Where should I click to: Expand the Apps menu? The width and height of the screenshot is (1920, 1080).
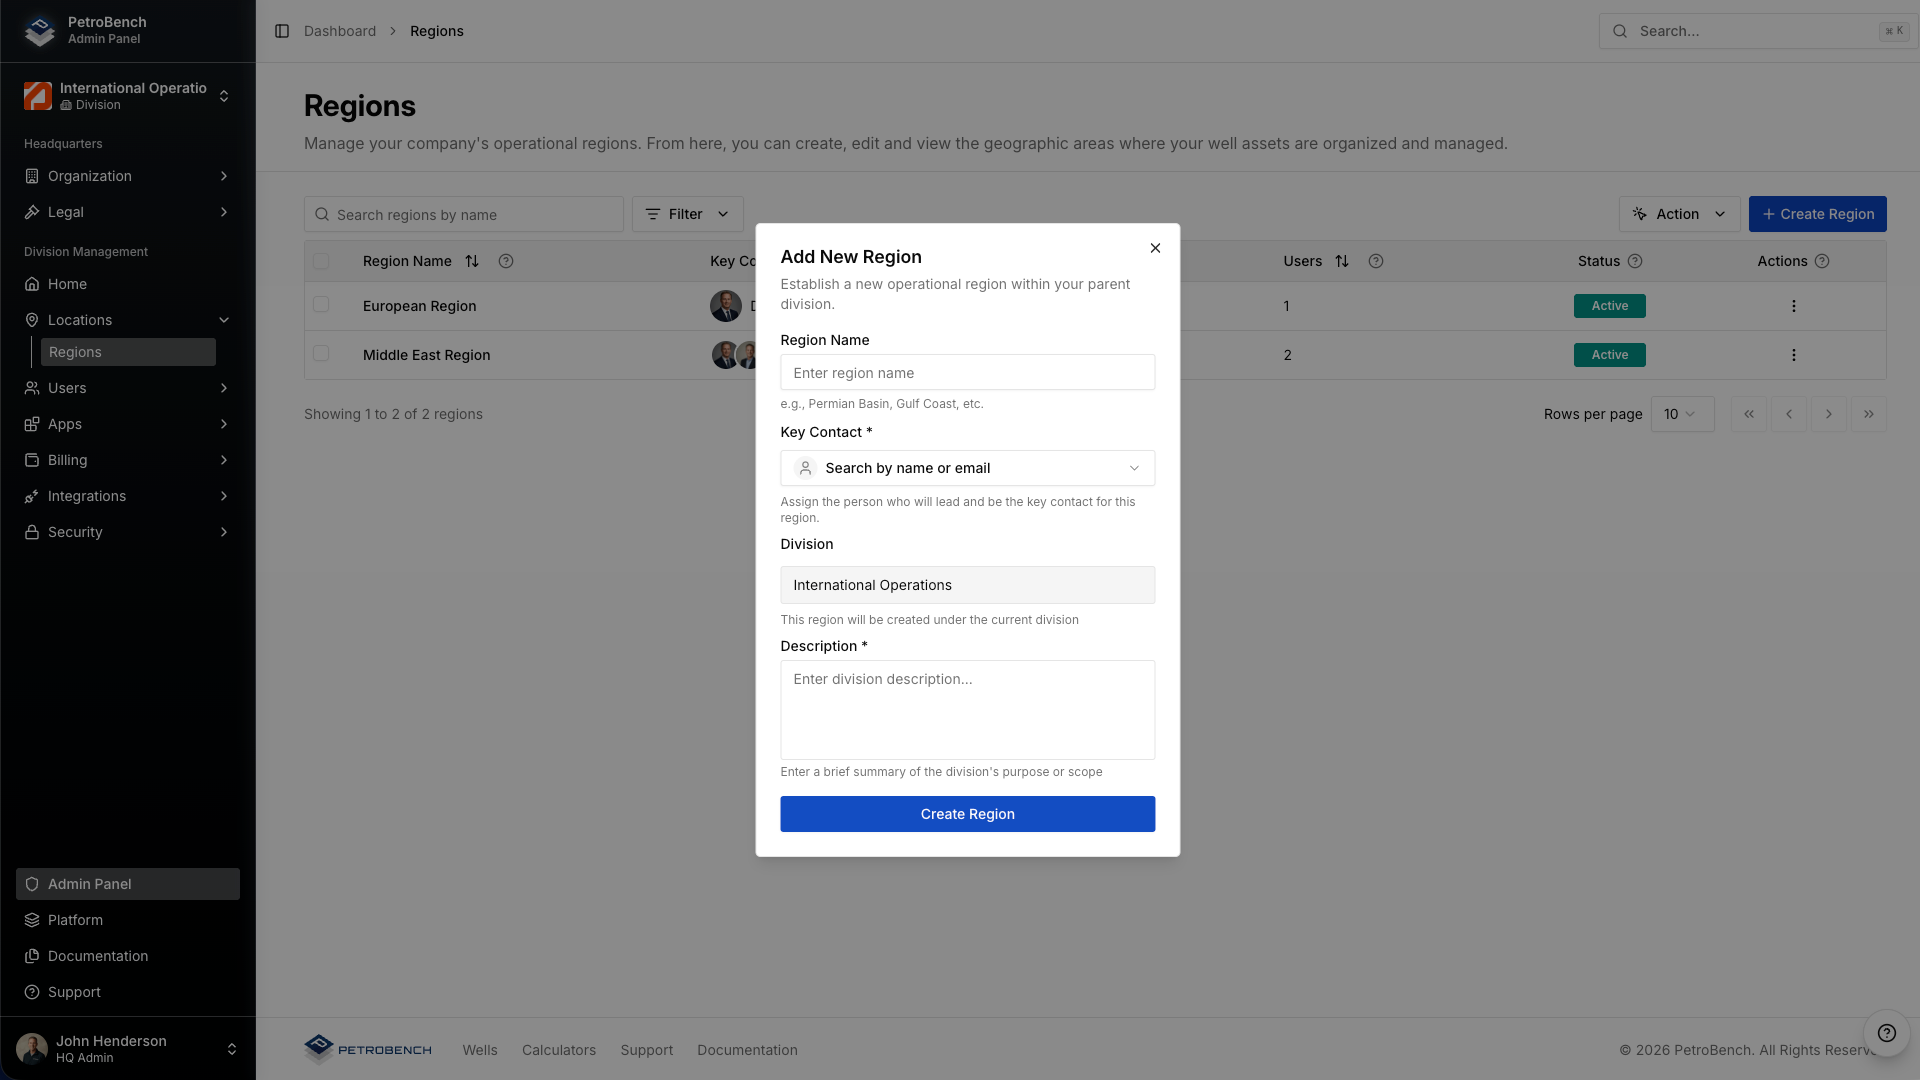[128, 424]
